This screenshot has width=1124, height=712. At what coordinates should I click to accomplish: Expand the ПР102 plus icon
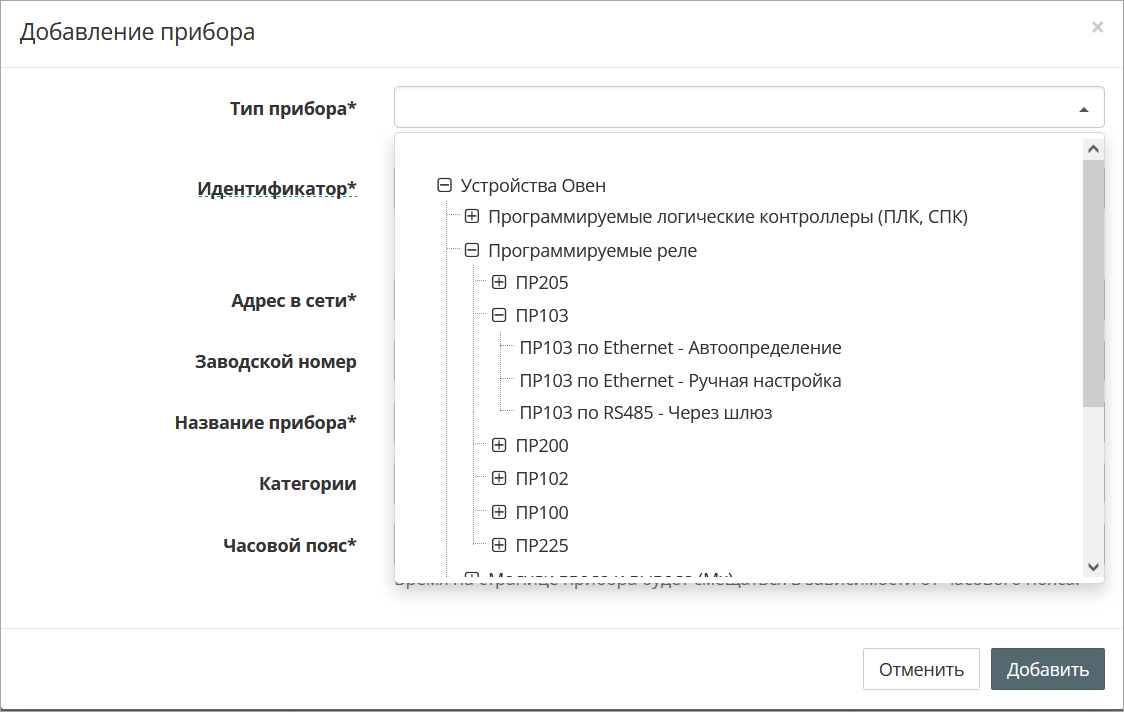coord(499,479)
